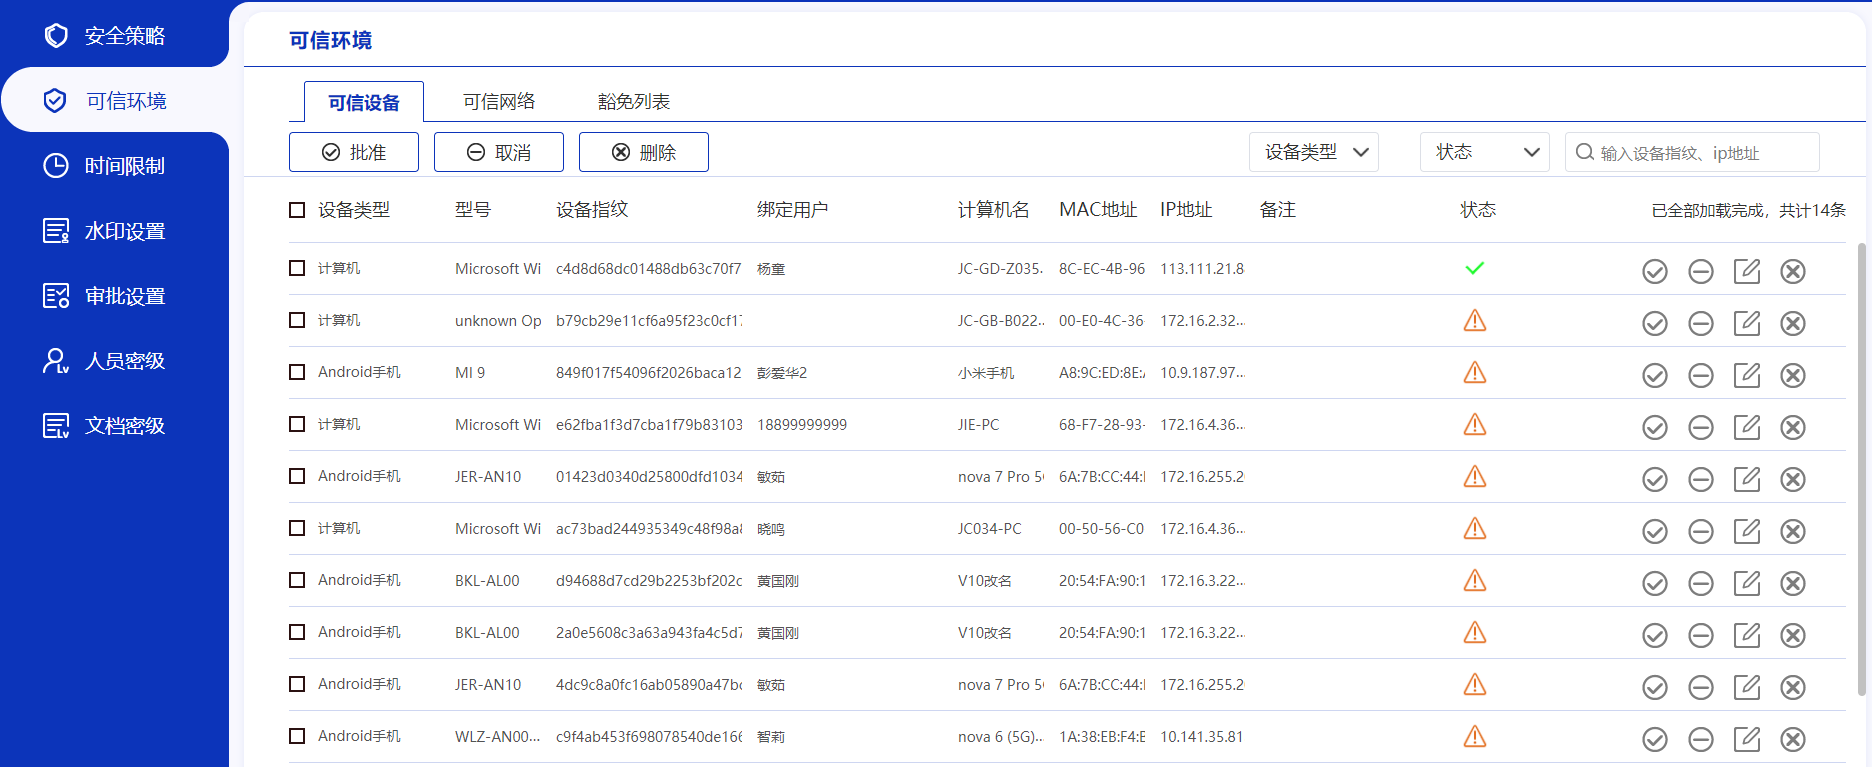Approve icon for JC034-PC row
The width and height of the screenshot is (1872, 767).
[1655, 531]
